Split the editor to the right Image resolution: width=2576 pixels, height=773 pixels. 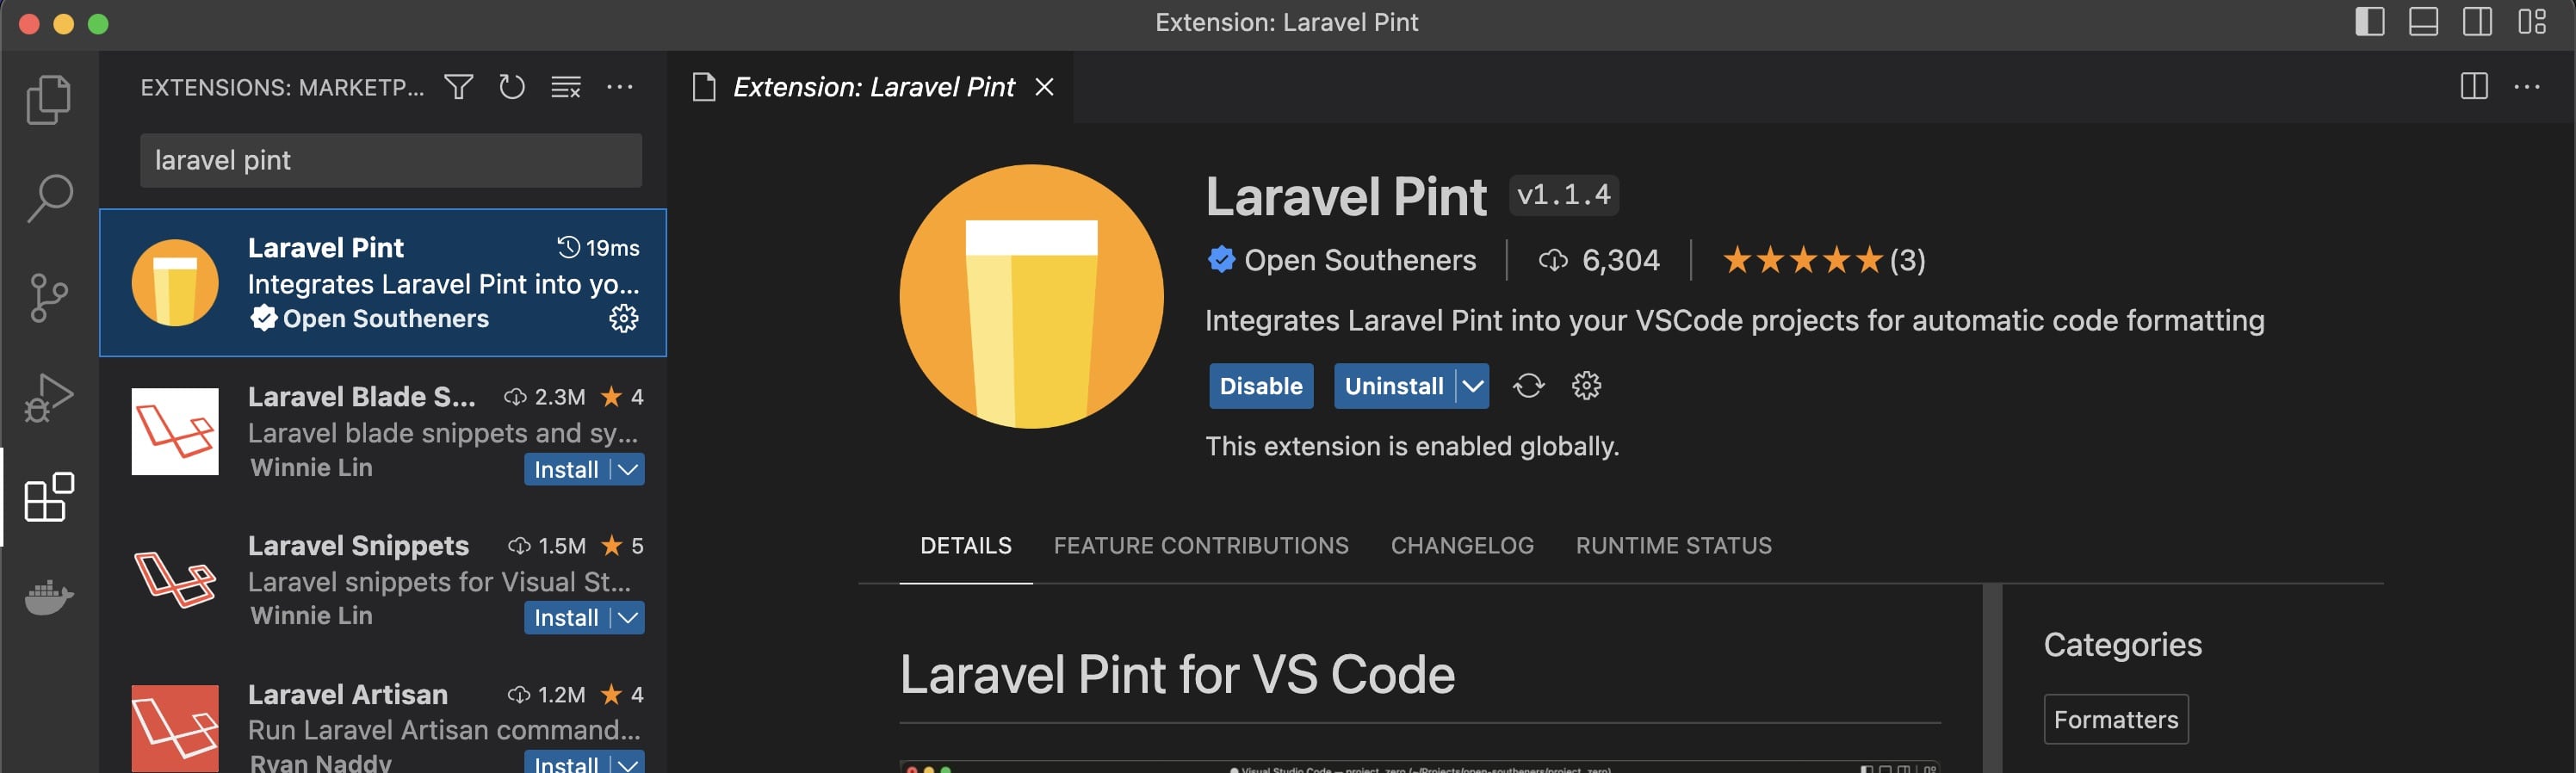(2474, 87)
